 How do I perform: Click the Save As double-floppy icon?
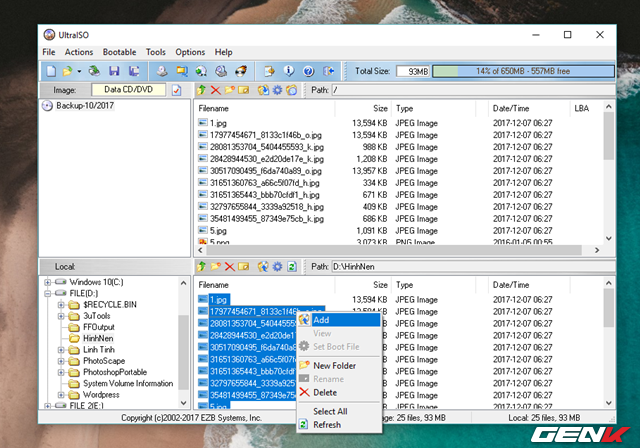[134, 71]
